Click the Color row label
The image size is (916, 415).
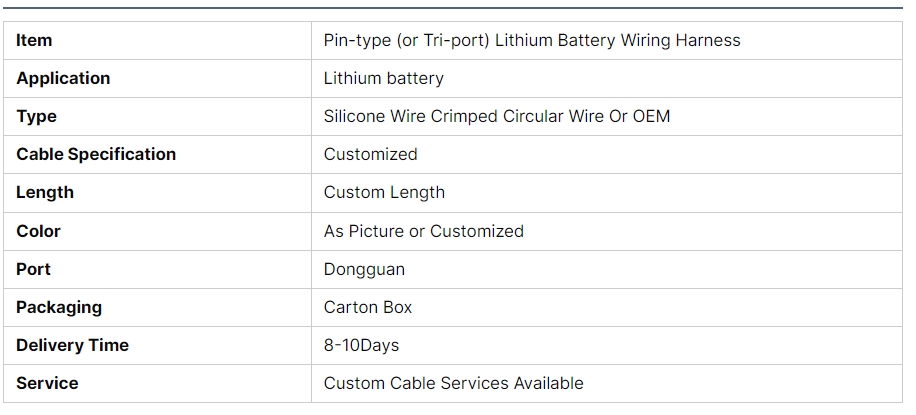(x=38, y=231)
